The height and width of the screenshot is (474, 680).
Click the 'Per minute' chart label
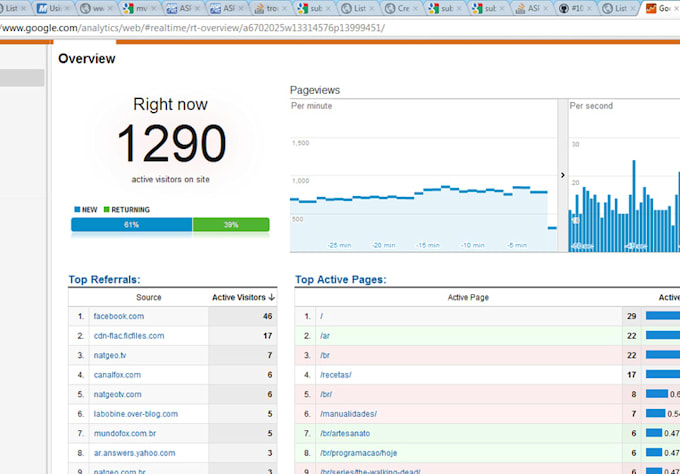click(311, 106)
